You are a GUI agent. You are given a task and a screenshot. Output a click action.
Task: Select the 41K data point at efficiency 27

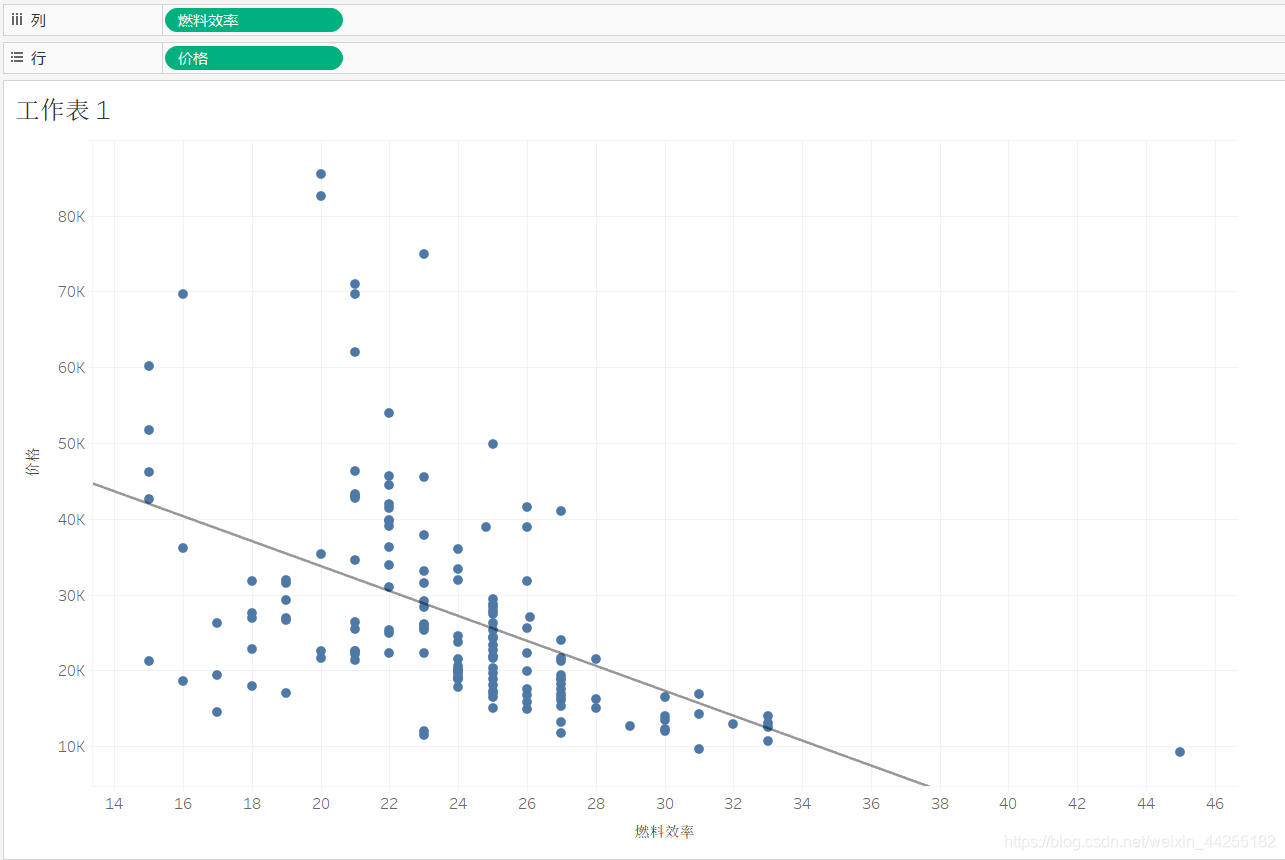[561, 511]
